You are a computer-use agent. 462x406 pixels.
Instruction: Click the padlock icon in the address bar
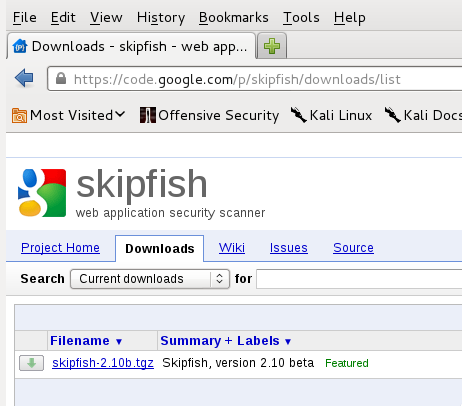click(61, 79)
